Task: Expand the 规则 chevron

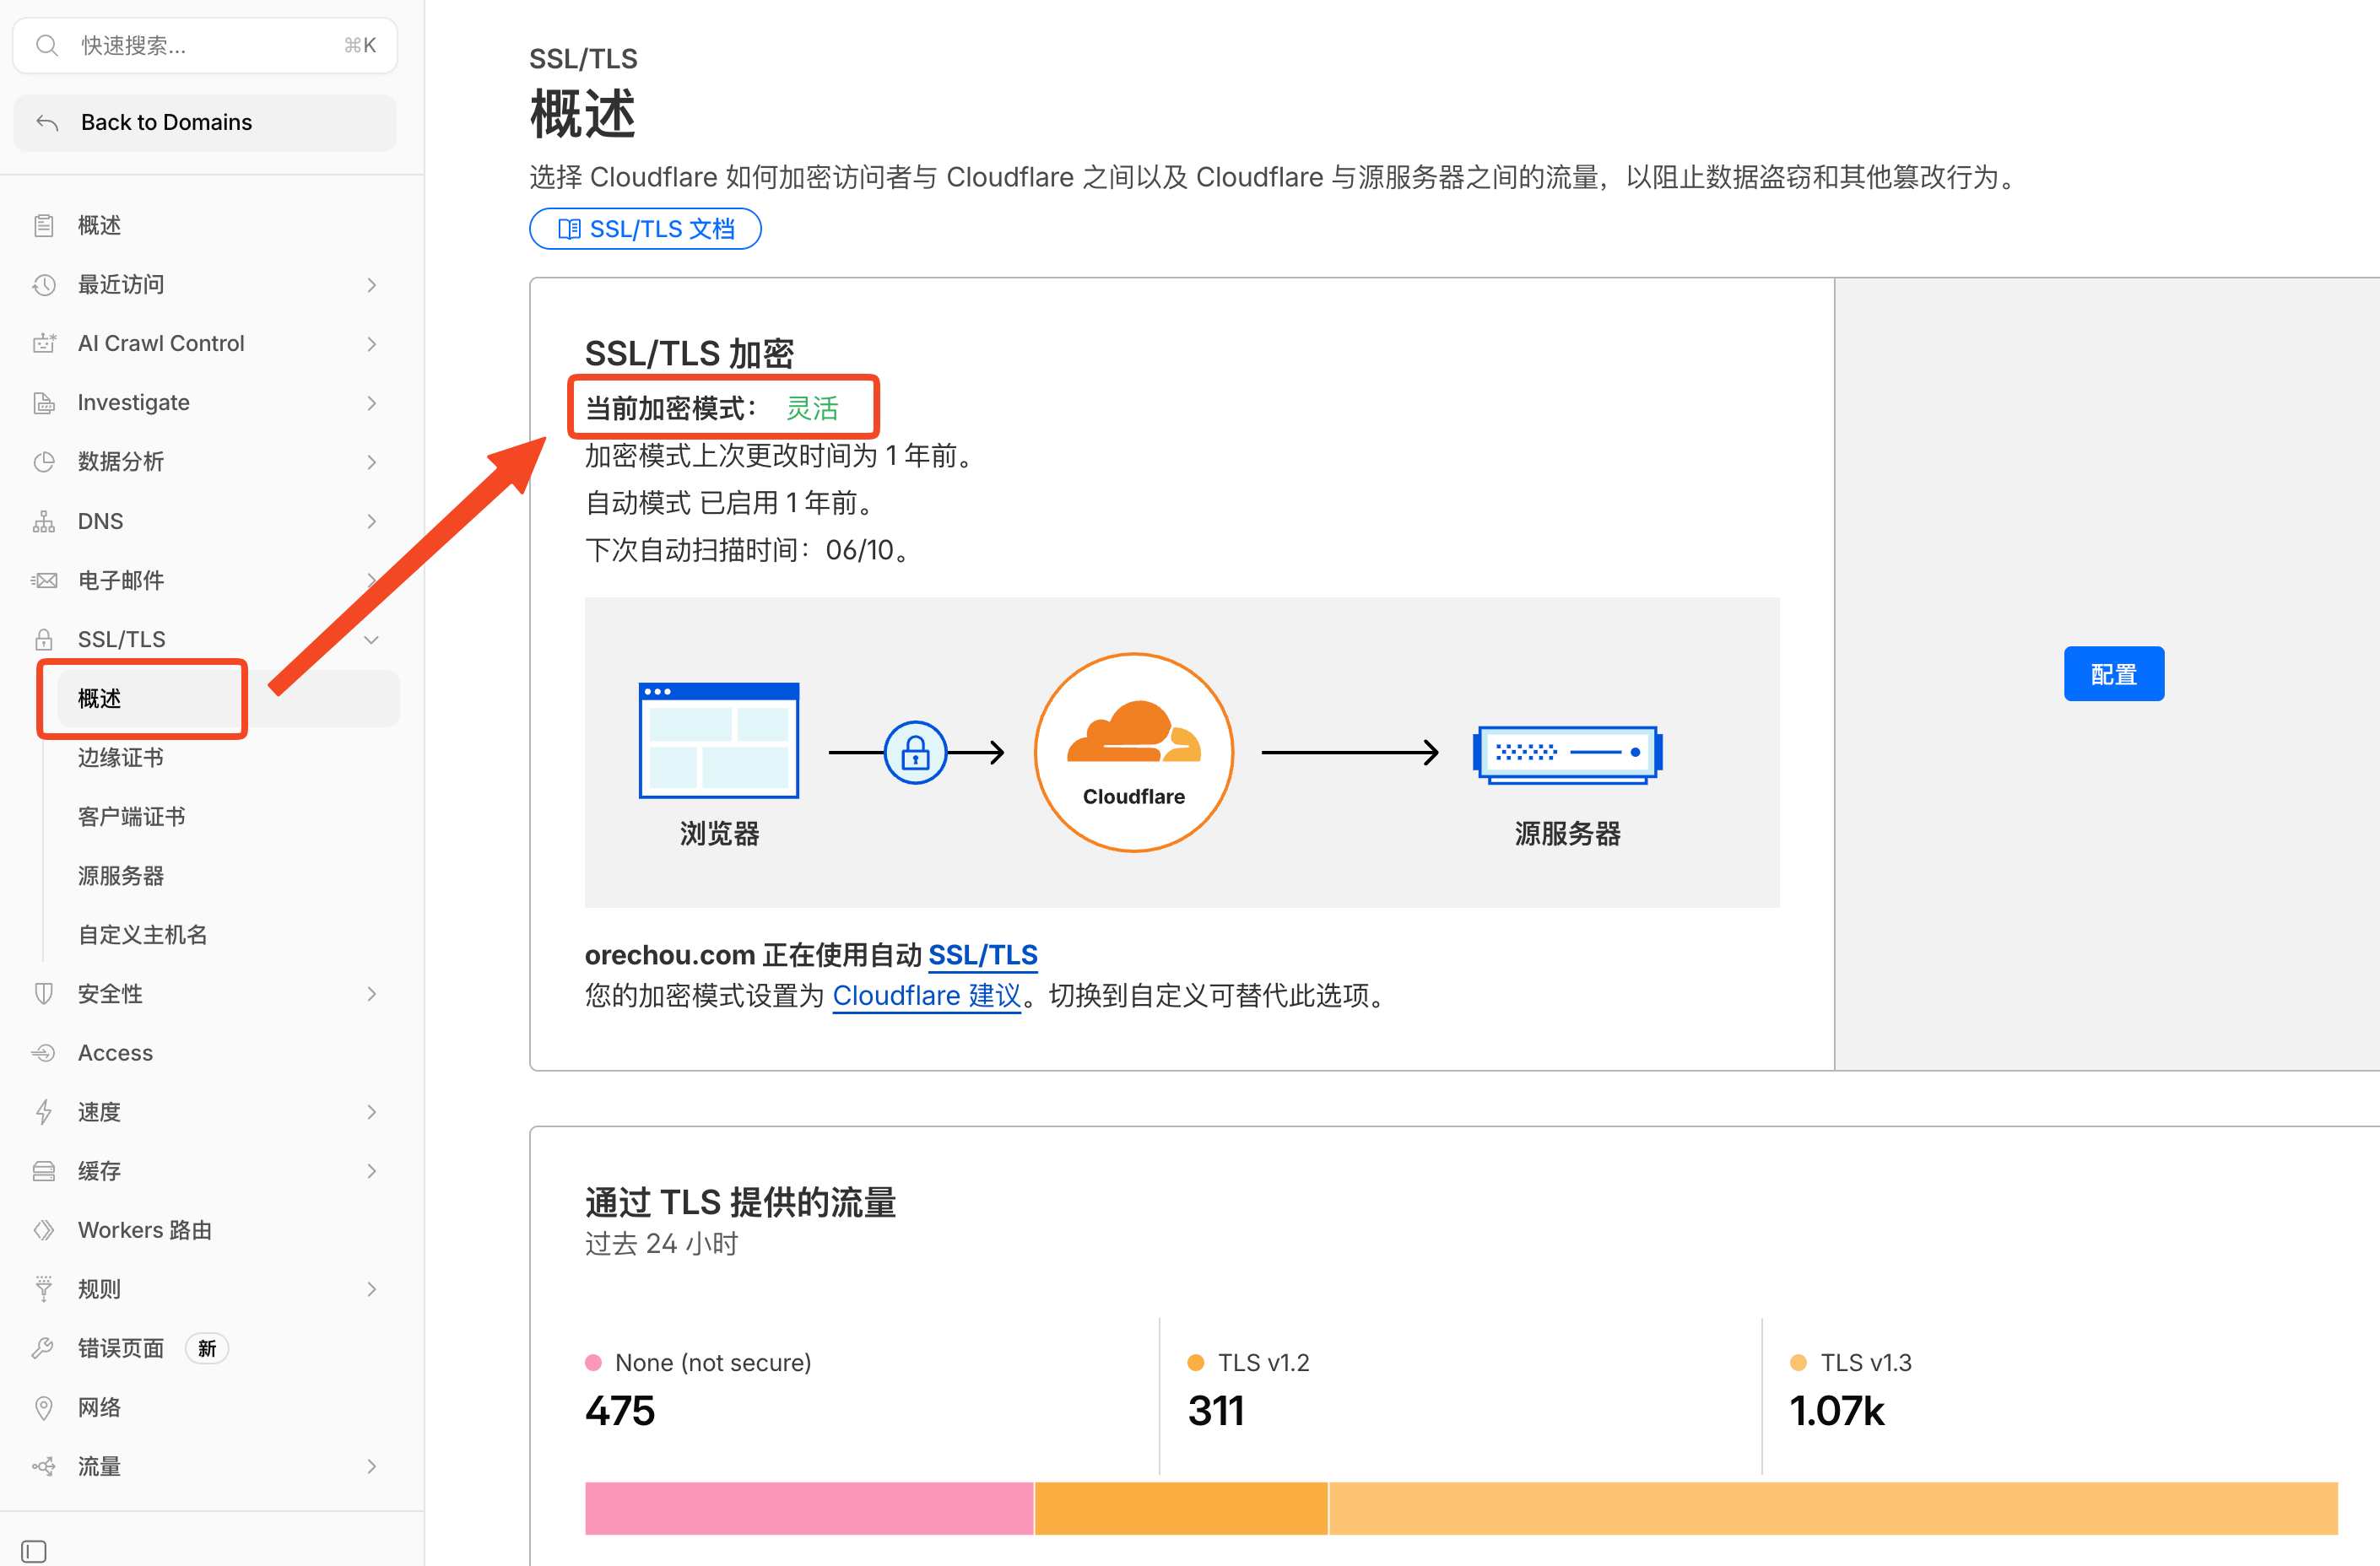Action: coord(372,1289)
